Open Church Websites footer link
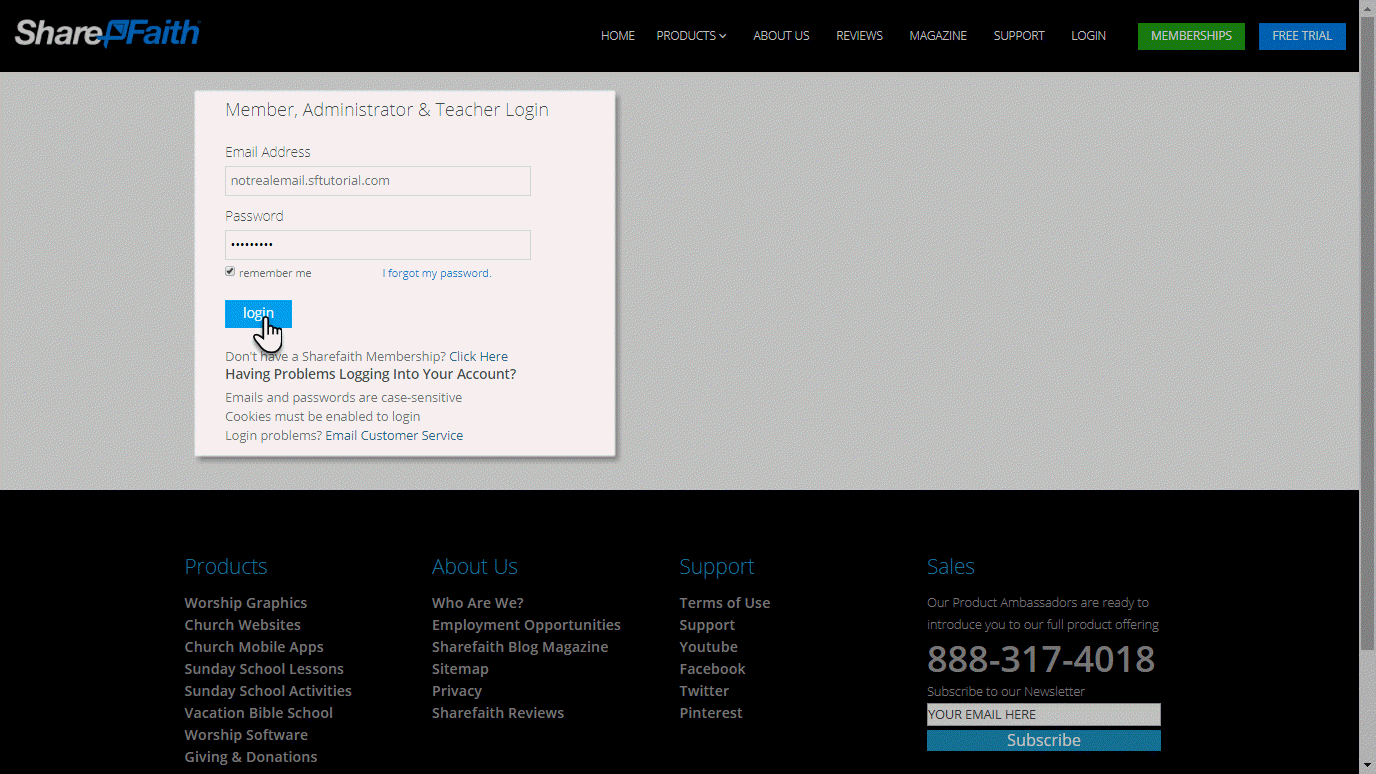Viewport: 1376px width, 774px height. click(x=242, y=625)
